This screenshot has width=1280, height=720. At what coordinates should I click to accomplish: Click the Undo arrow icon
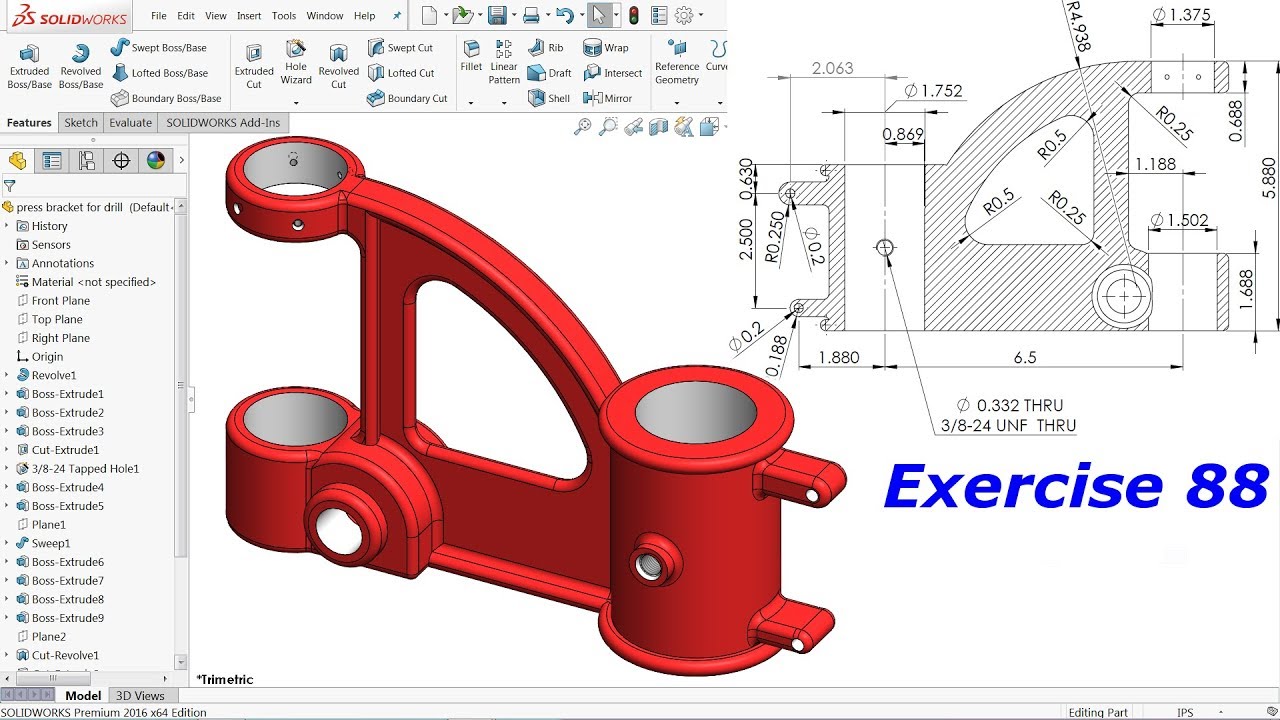pyautogui.click(x=565, y=15)
